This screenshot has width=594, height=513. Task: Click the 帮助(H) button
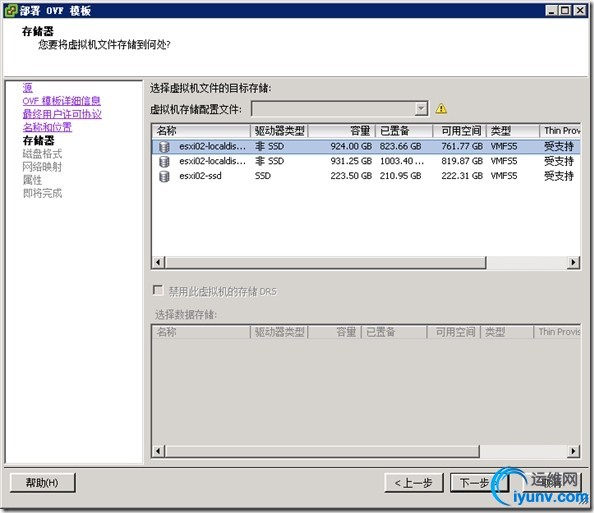pos(42,483)
